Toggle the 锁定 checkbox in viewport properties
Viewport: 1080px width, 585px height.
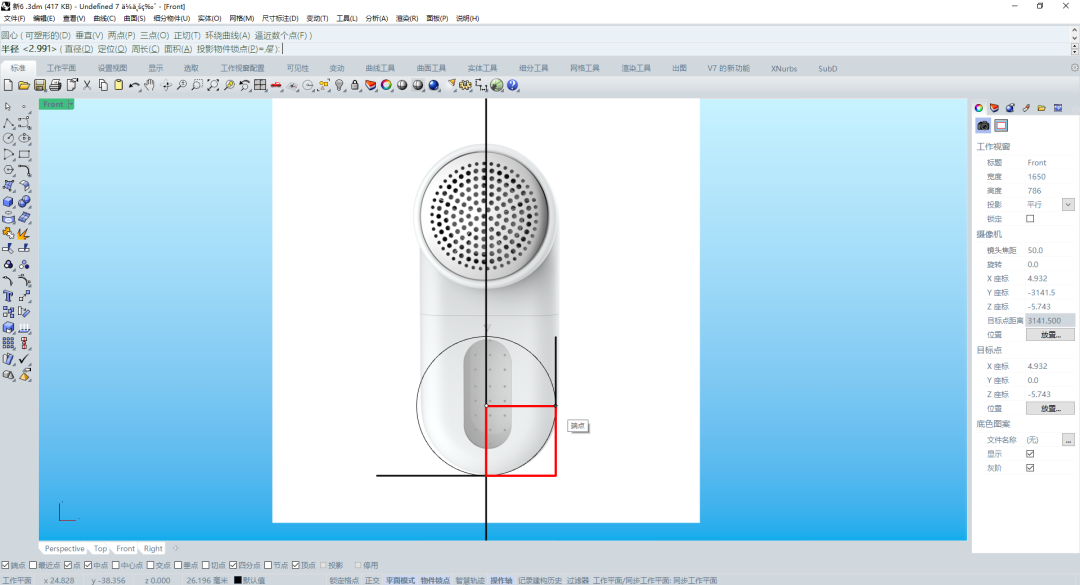pos(1030,218)
